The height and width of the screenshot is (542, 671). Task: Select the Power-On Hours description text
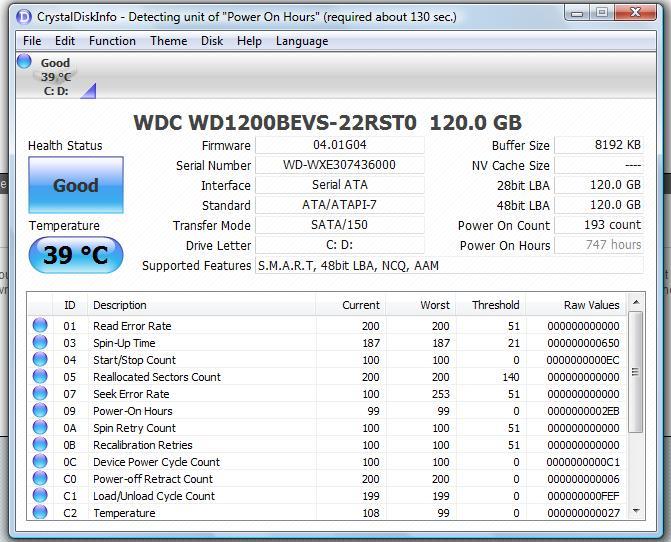point(133,411)
